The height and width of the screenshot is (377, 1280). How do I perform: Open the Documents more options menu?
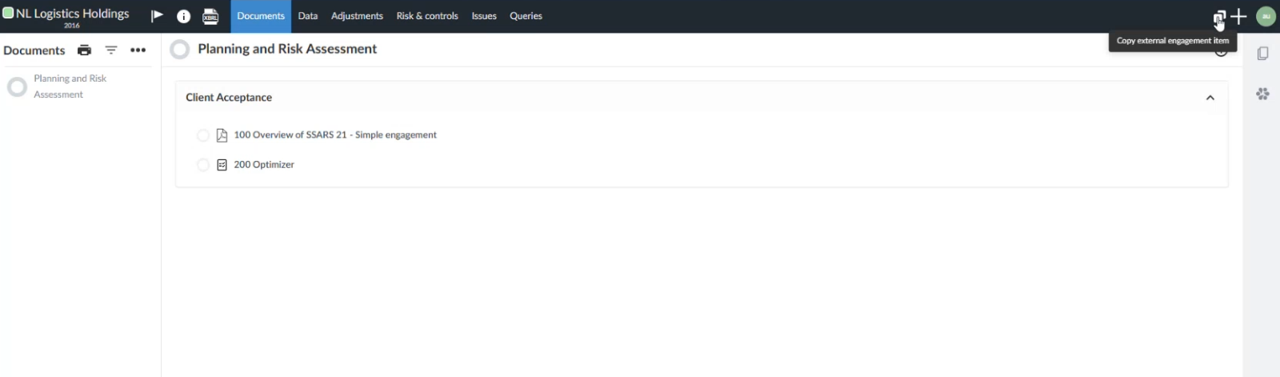(x=138, y=50)
